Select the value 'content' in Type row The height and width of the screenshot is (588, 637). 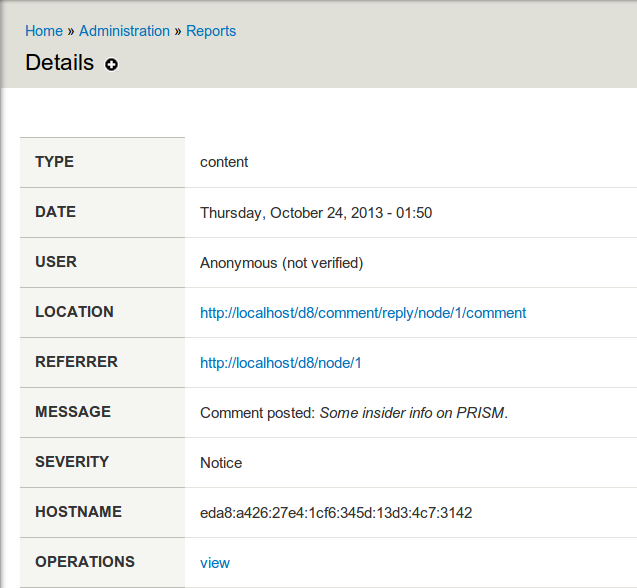tap(224, 162)
